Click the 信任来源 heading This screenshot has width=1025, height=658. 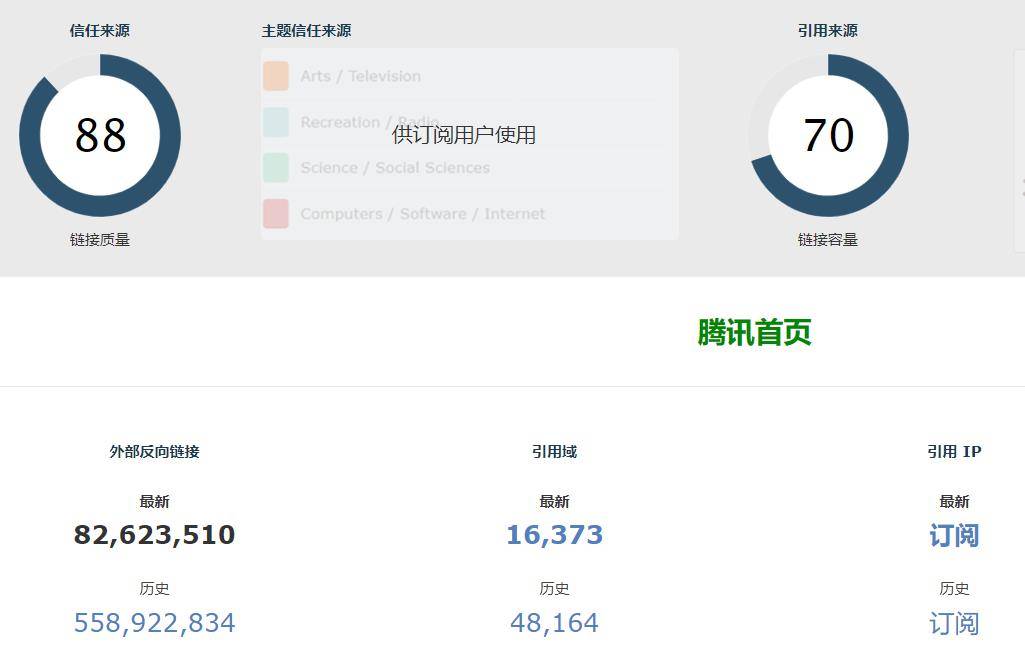100,31
